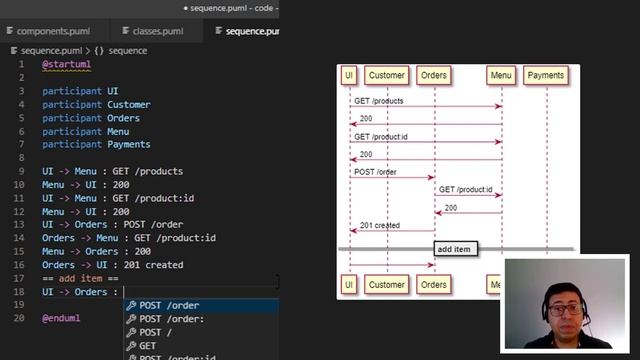Click the @enduml keyword on line 20
The width and height of the screenshot is (640, 360).
(61, 318)
